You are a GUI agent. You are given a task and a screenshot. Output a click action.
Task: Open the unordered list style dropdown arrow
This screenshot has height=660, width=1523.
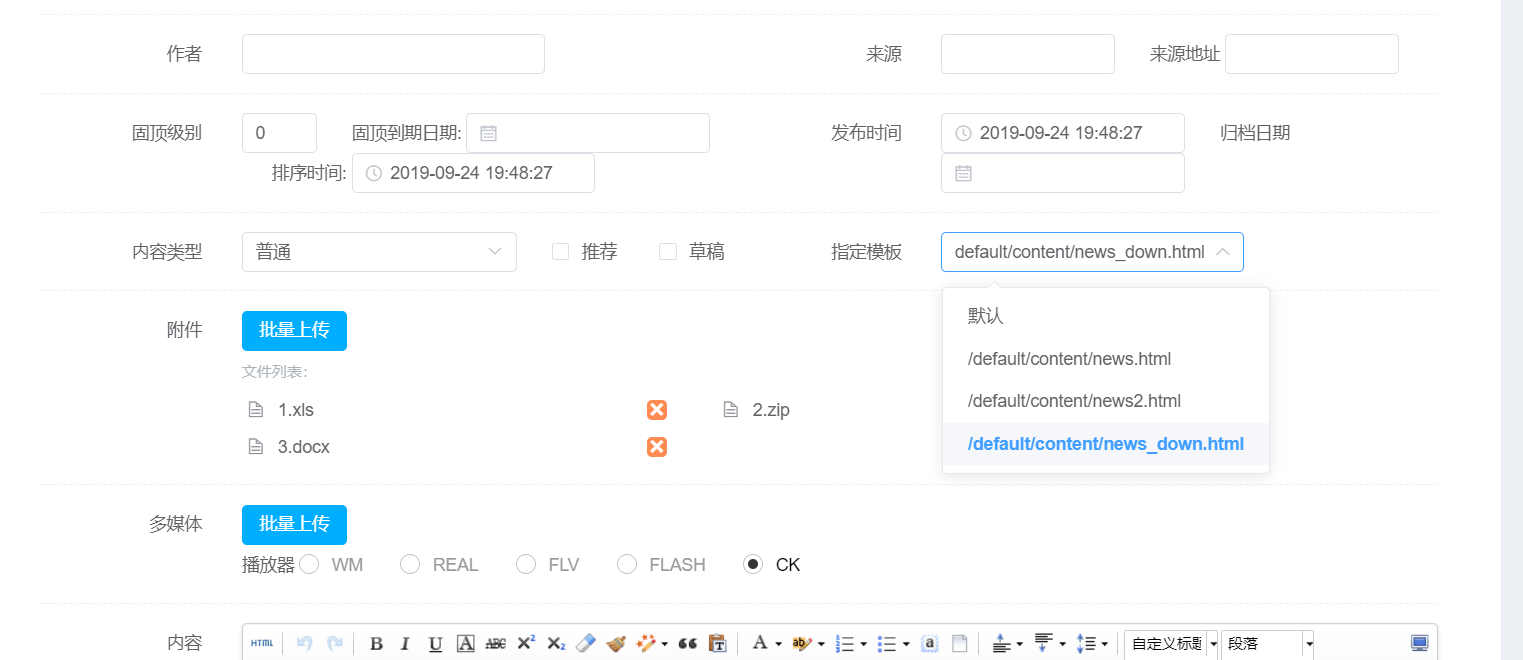(x=906, y=644)
